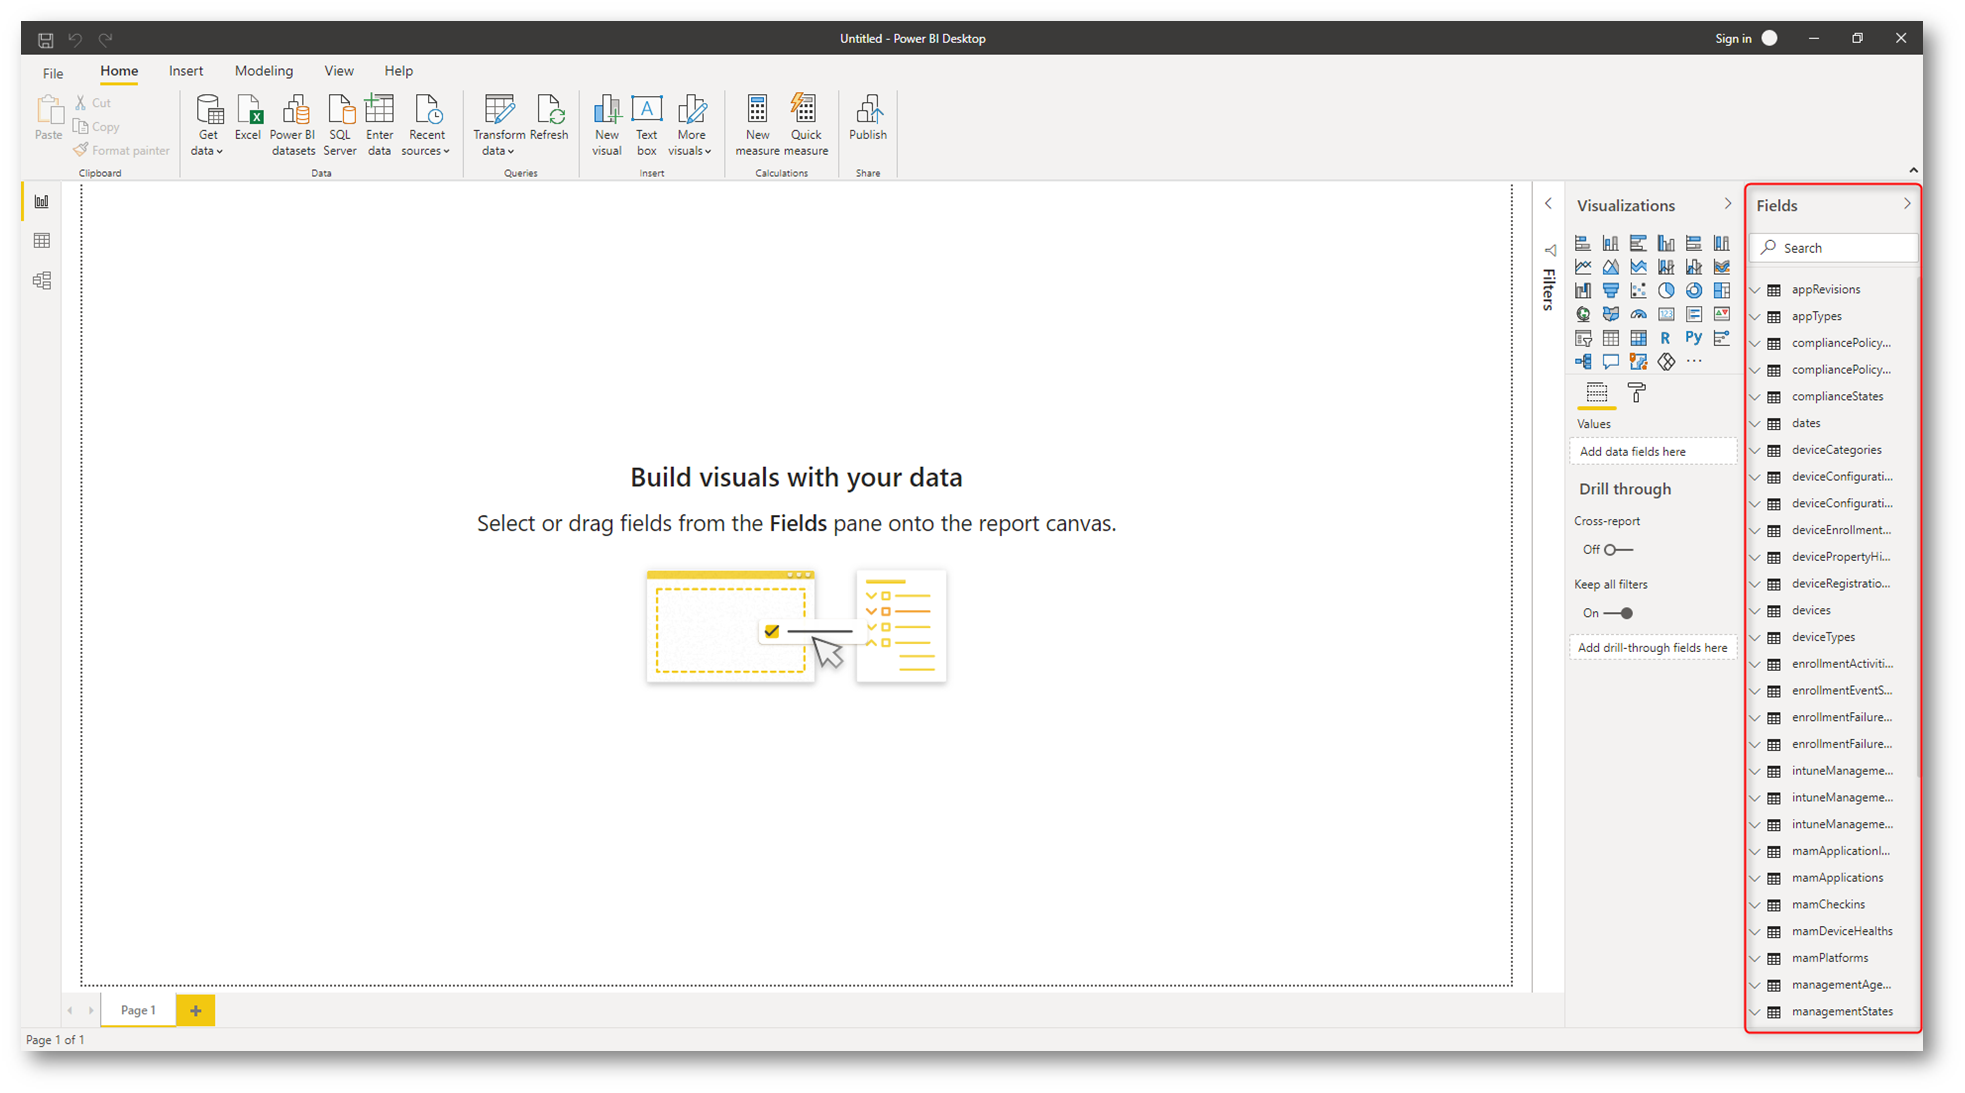The height and width of the screenshot is (1093, 1965).
Task: Click the Fields Search box
Action: 1835,248
